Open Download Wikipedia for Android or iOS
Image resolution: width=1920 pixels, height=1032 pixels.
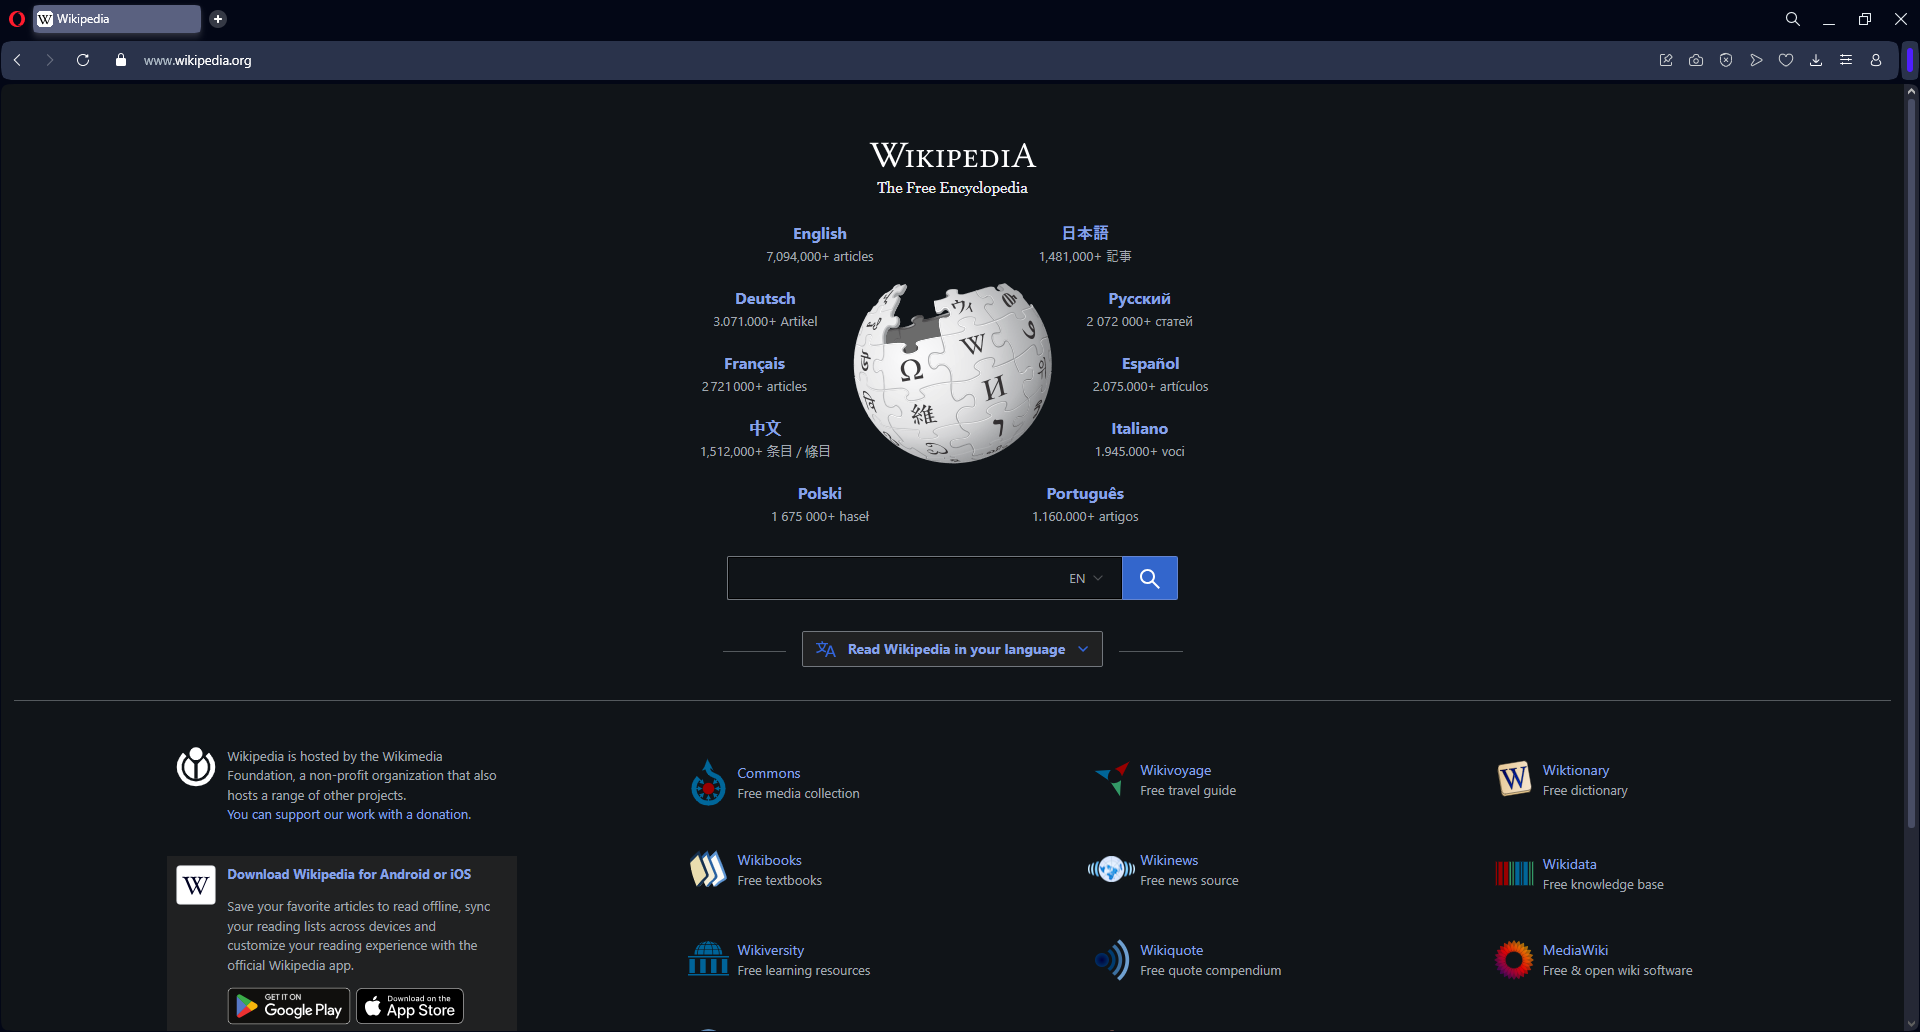pyautogui.click(x=349, y=874)
